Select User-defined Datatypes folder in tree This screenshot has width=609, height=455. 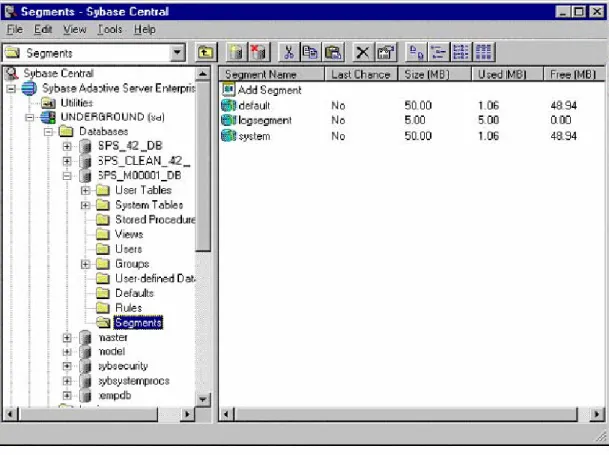(x=155, y=279)
